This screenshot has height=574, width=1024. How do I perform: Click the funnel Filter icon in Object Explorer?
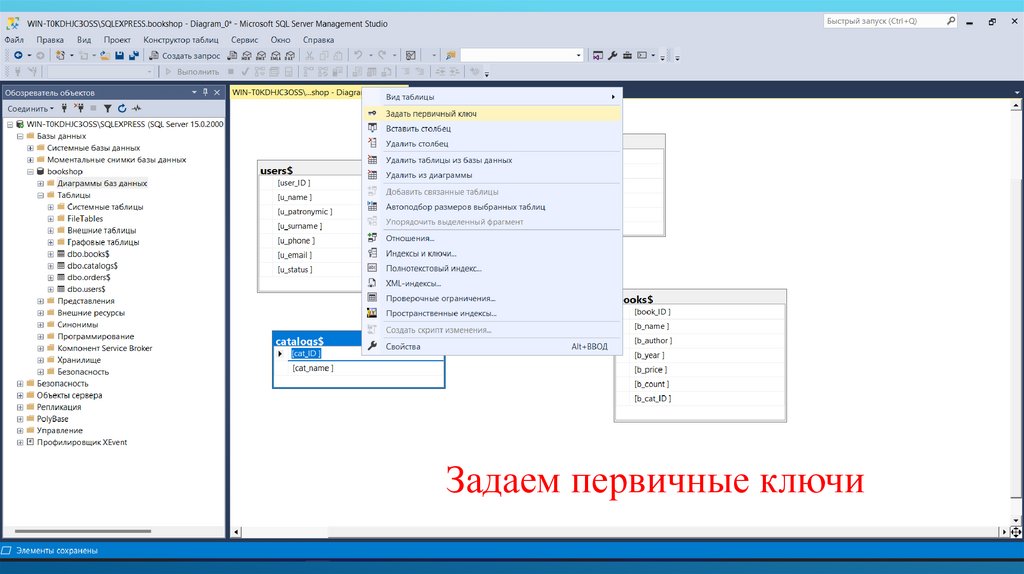pyautogui.click(x=107, y=108)
